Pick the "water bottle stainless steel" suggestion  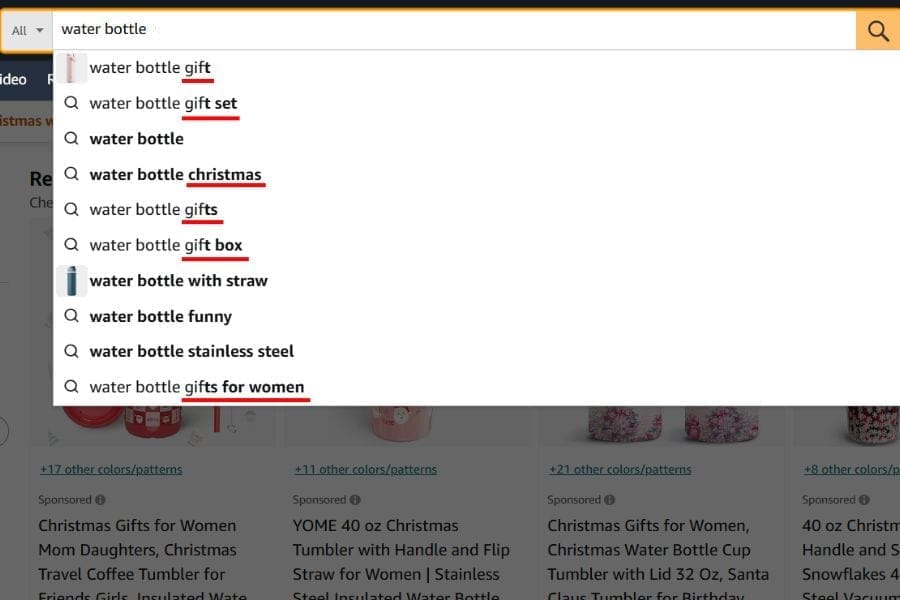coord(191,351)
